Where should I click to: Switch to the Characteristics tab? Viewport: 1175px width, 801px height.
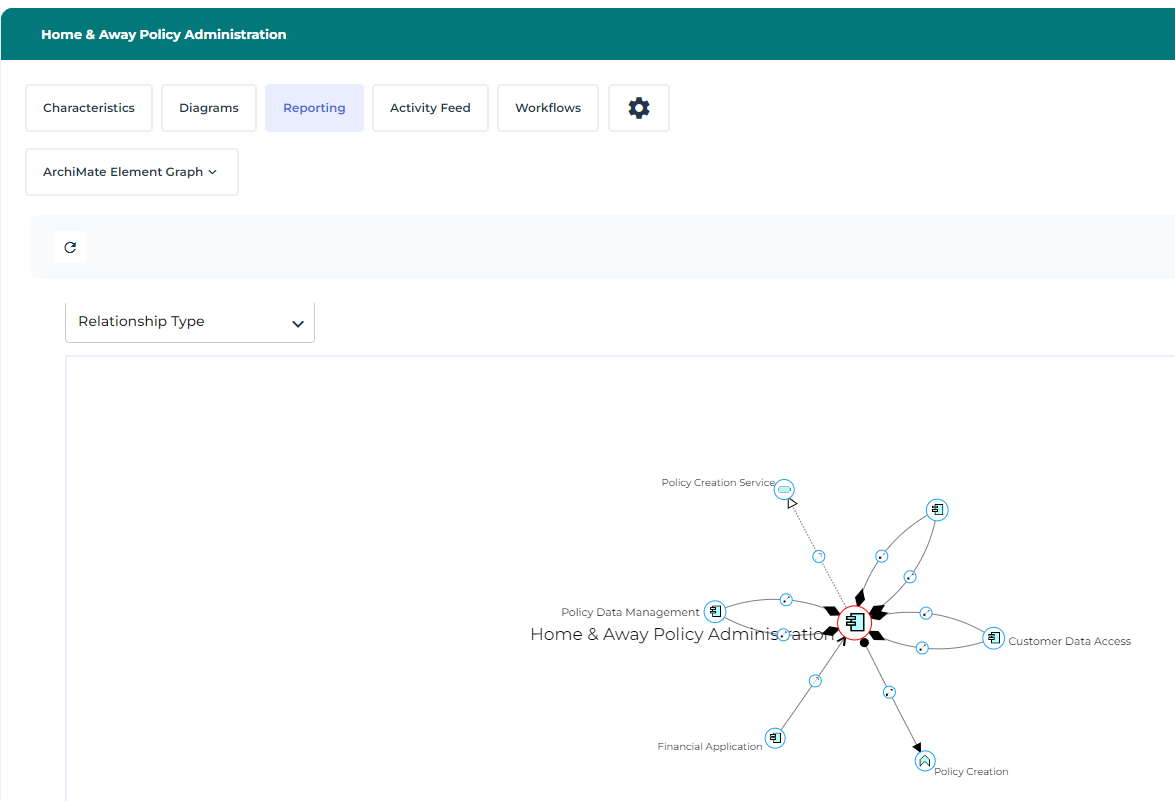89,108
